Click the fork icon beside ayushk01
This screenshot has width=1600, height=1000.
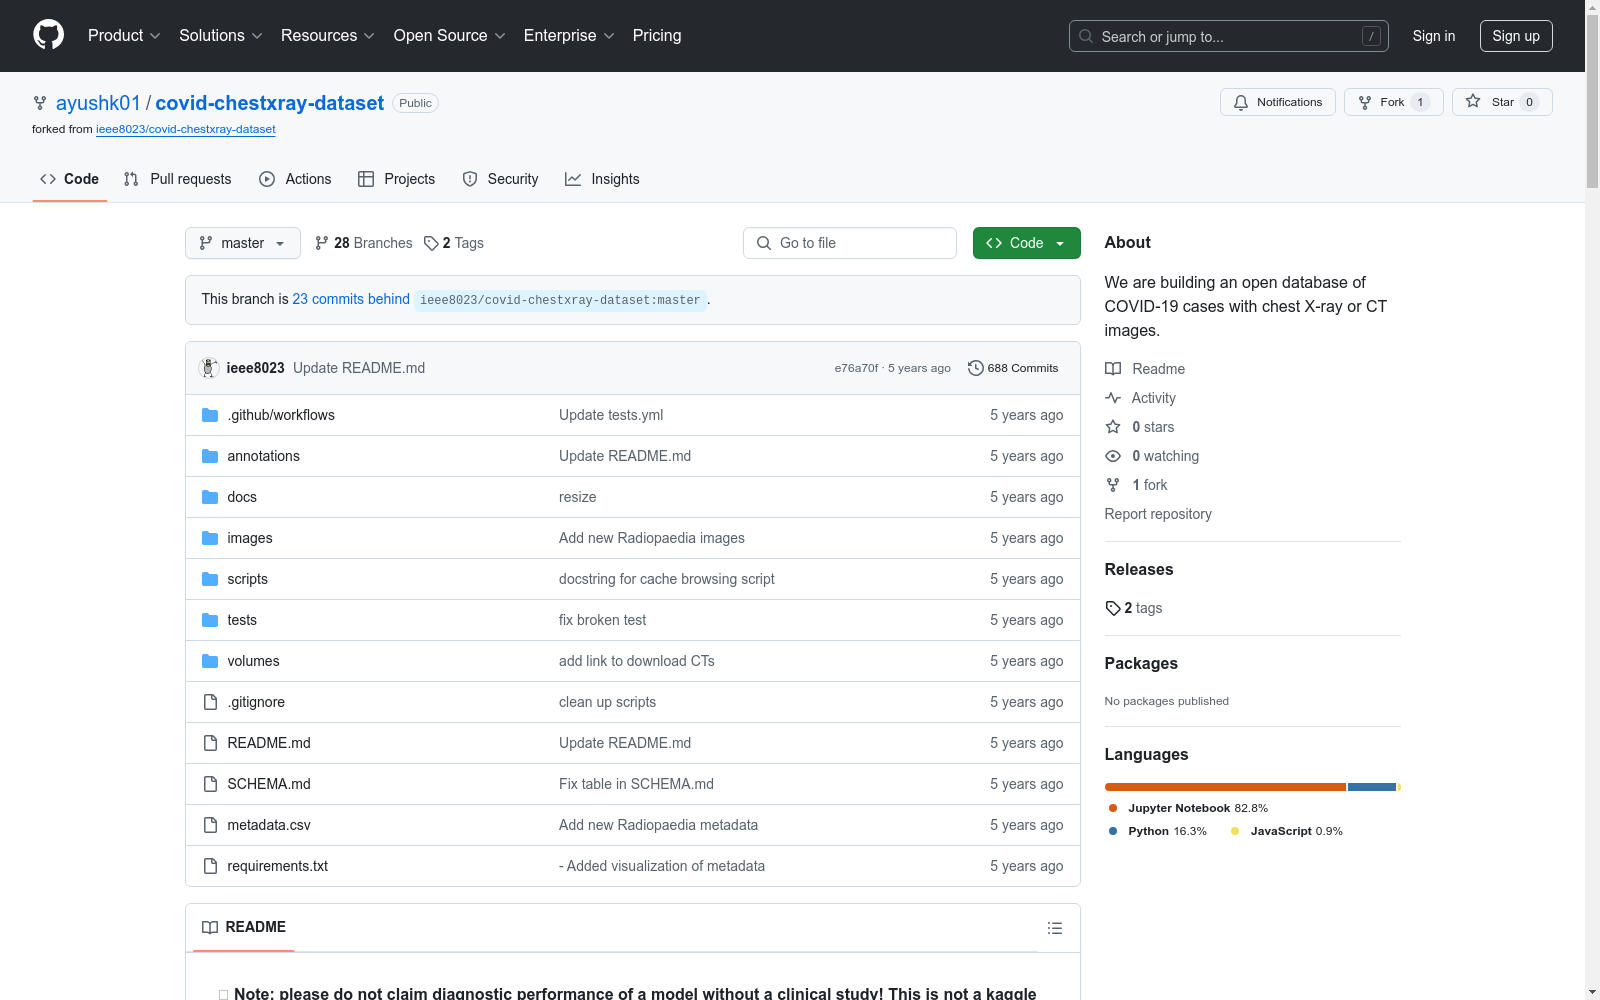pos(40,103)
